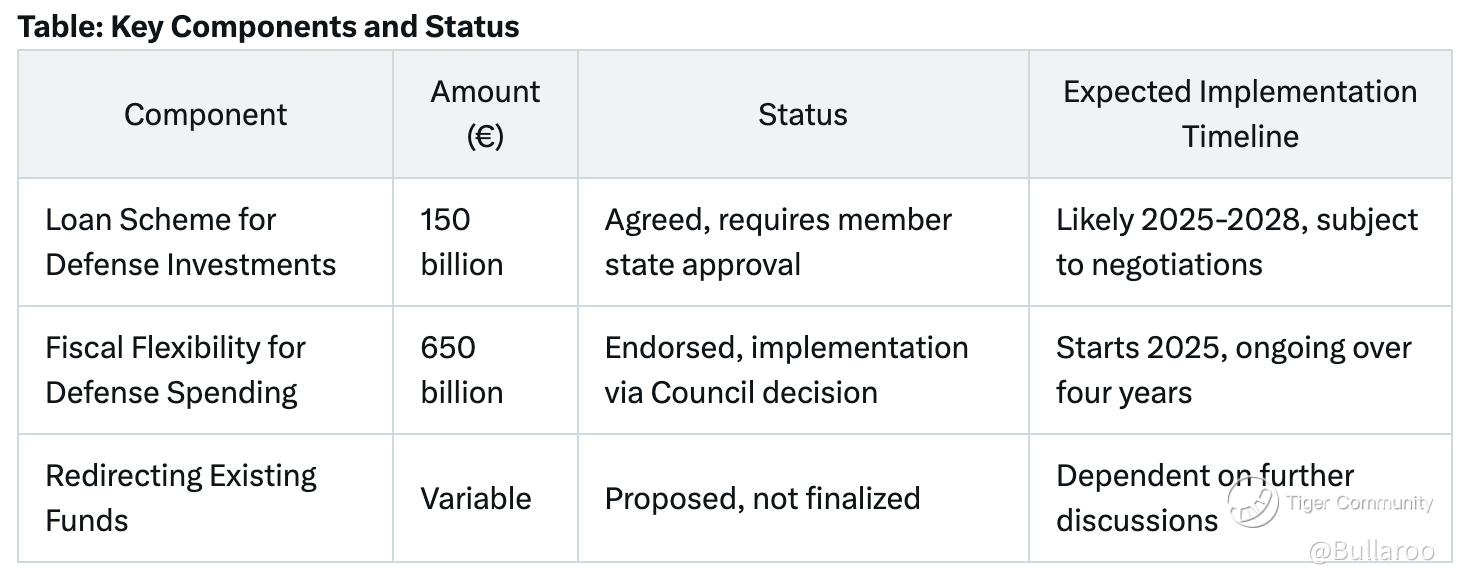
Task: Click the Variable amount cell
Action: point(475,498)
